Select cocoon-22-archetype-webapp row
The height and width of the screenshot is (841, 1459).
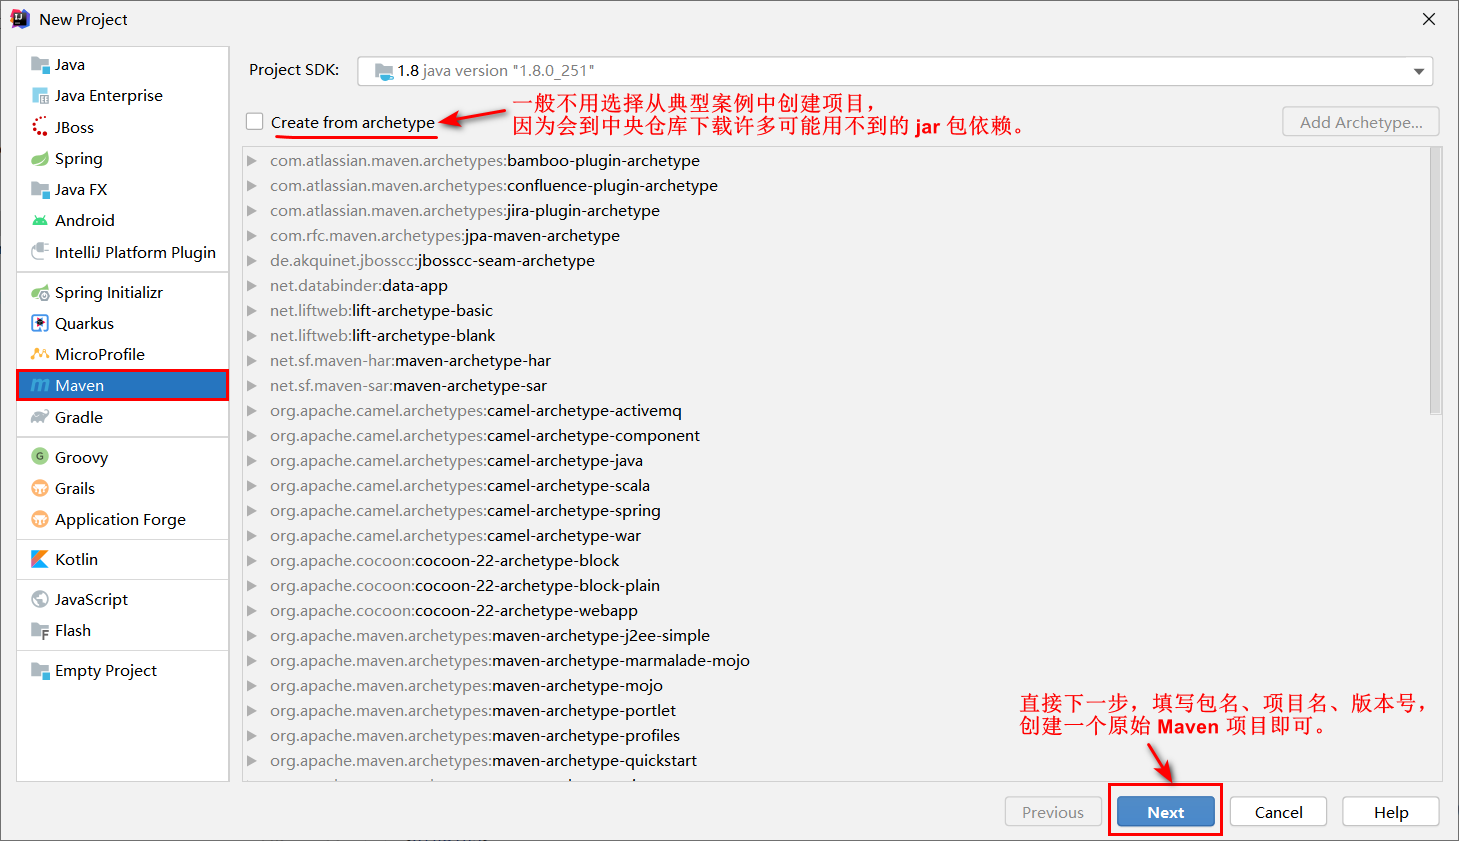(836, 610)
